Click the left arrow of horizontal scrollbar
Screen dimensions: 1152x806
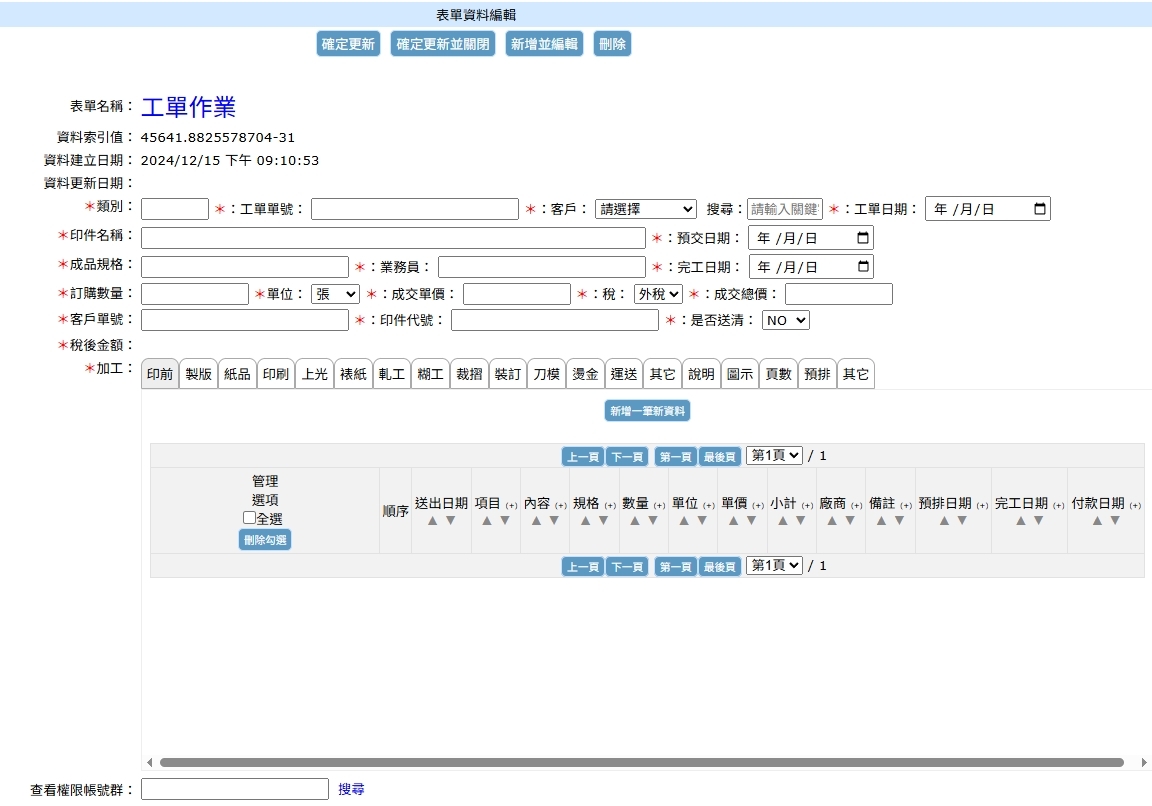point(150,763)
